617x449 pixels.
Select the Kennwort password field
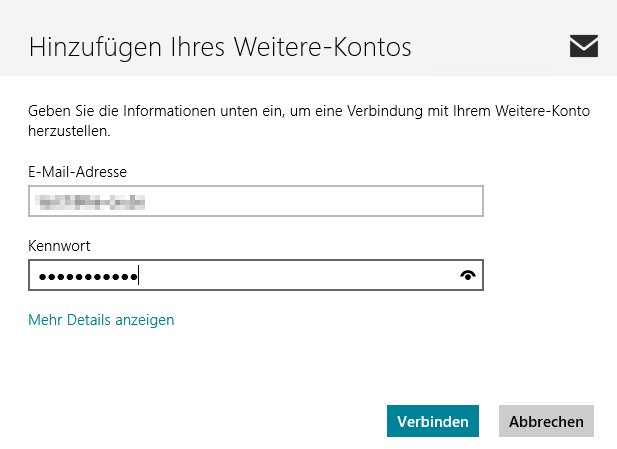point(256,275)
